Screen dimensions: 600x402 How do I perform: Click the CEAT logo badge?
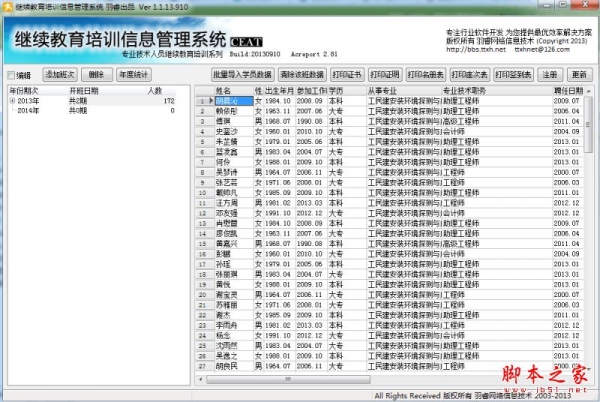[x=246, y=42]
